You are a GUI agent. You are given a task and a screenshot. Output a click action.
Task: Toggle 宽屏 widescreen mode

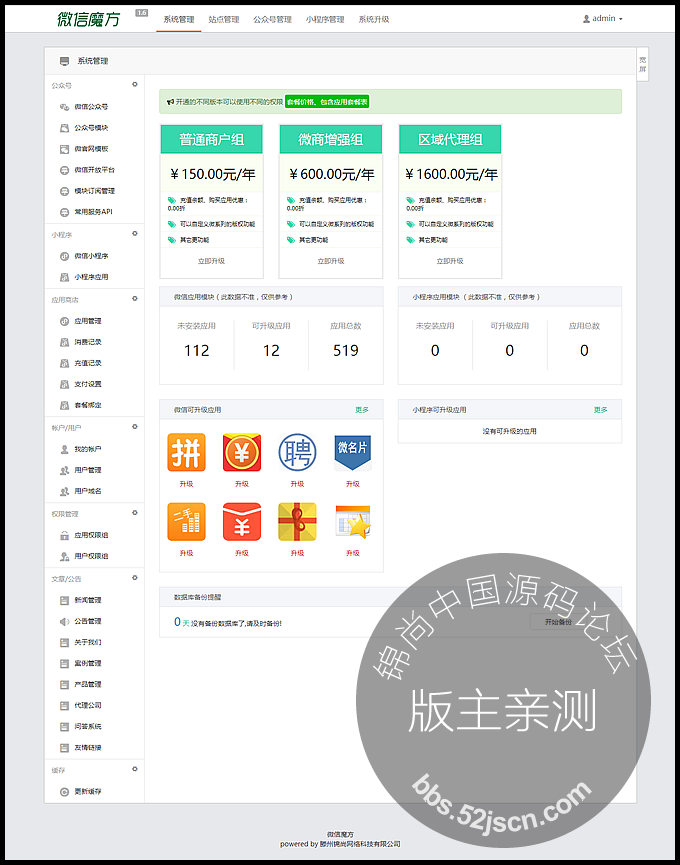click(x=642, y=65)
